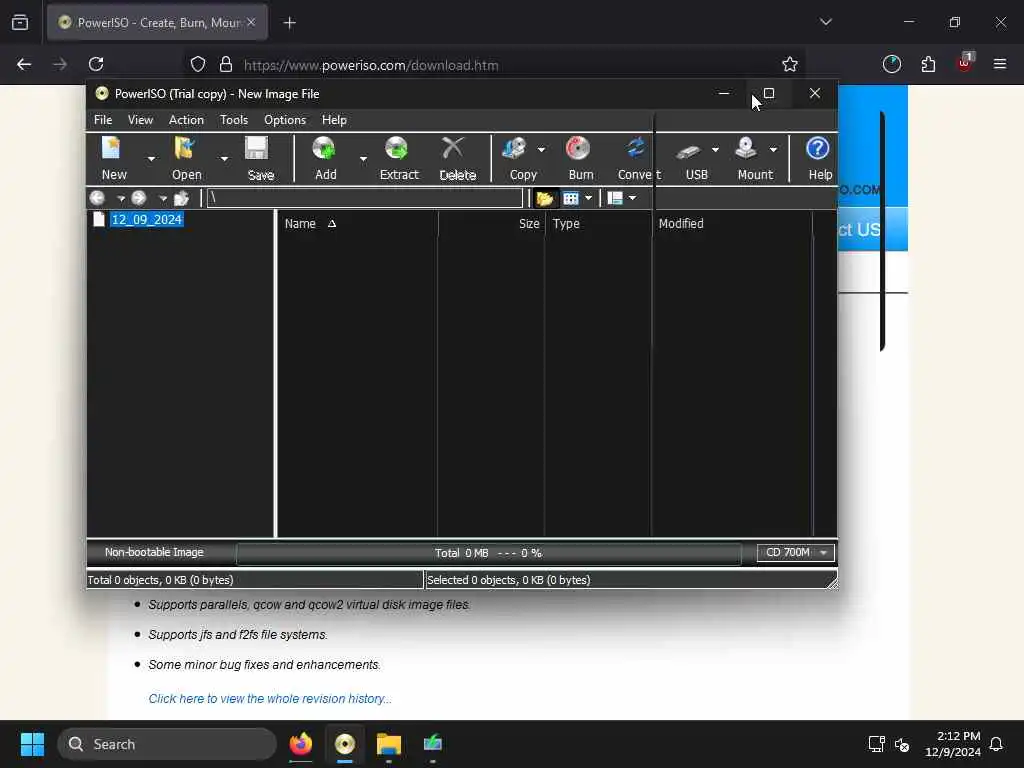Open the CD 700M media size dropdown
This screenshot has width=1024, height=768.
(795, 552)
